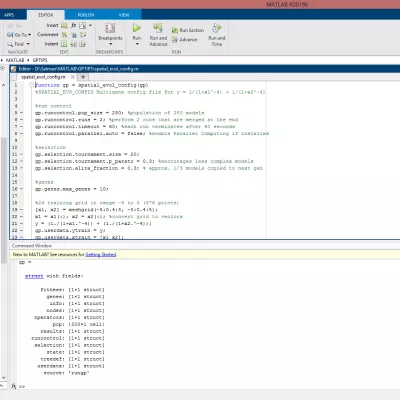Click the Run Section icon

(175, 30)
